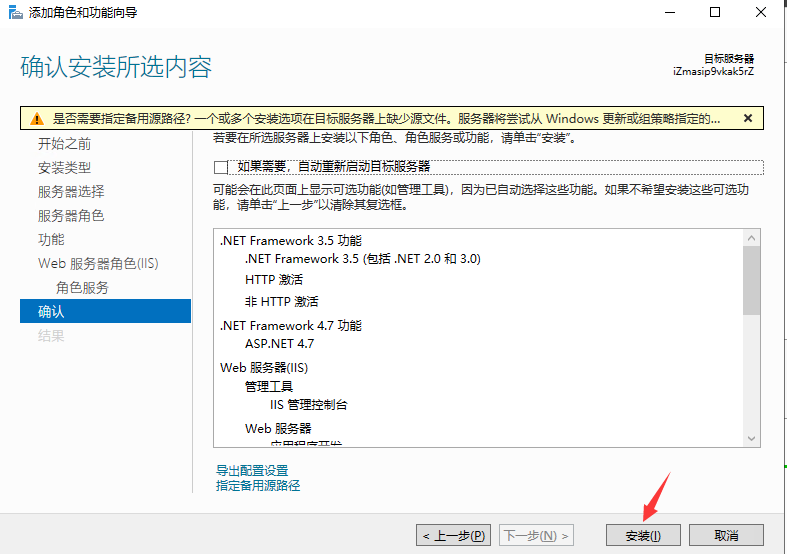The image size is (787, 554).
Task: Click the feature list scroll down arrow
Action: [x=751, y=439]
